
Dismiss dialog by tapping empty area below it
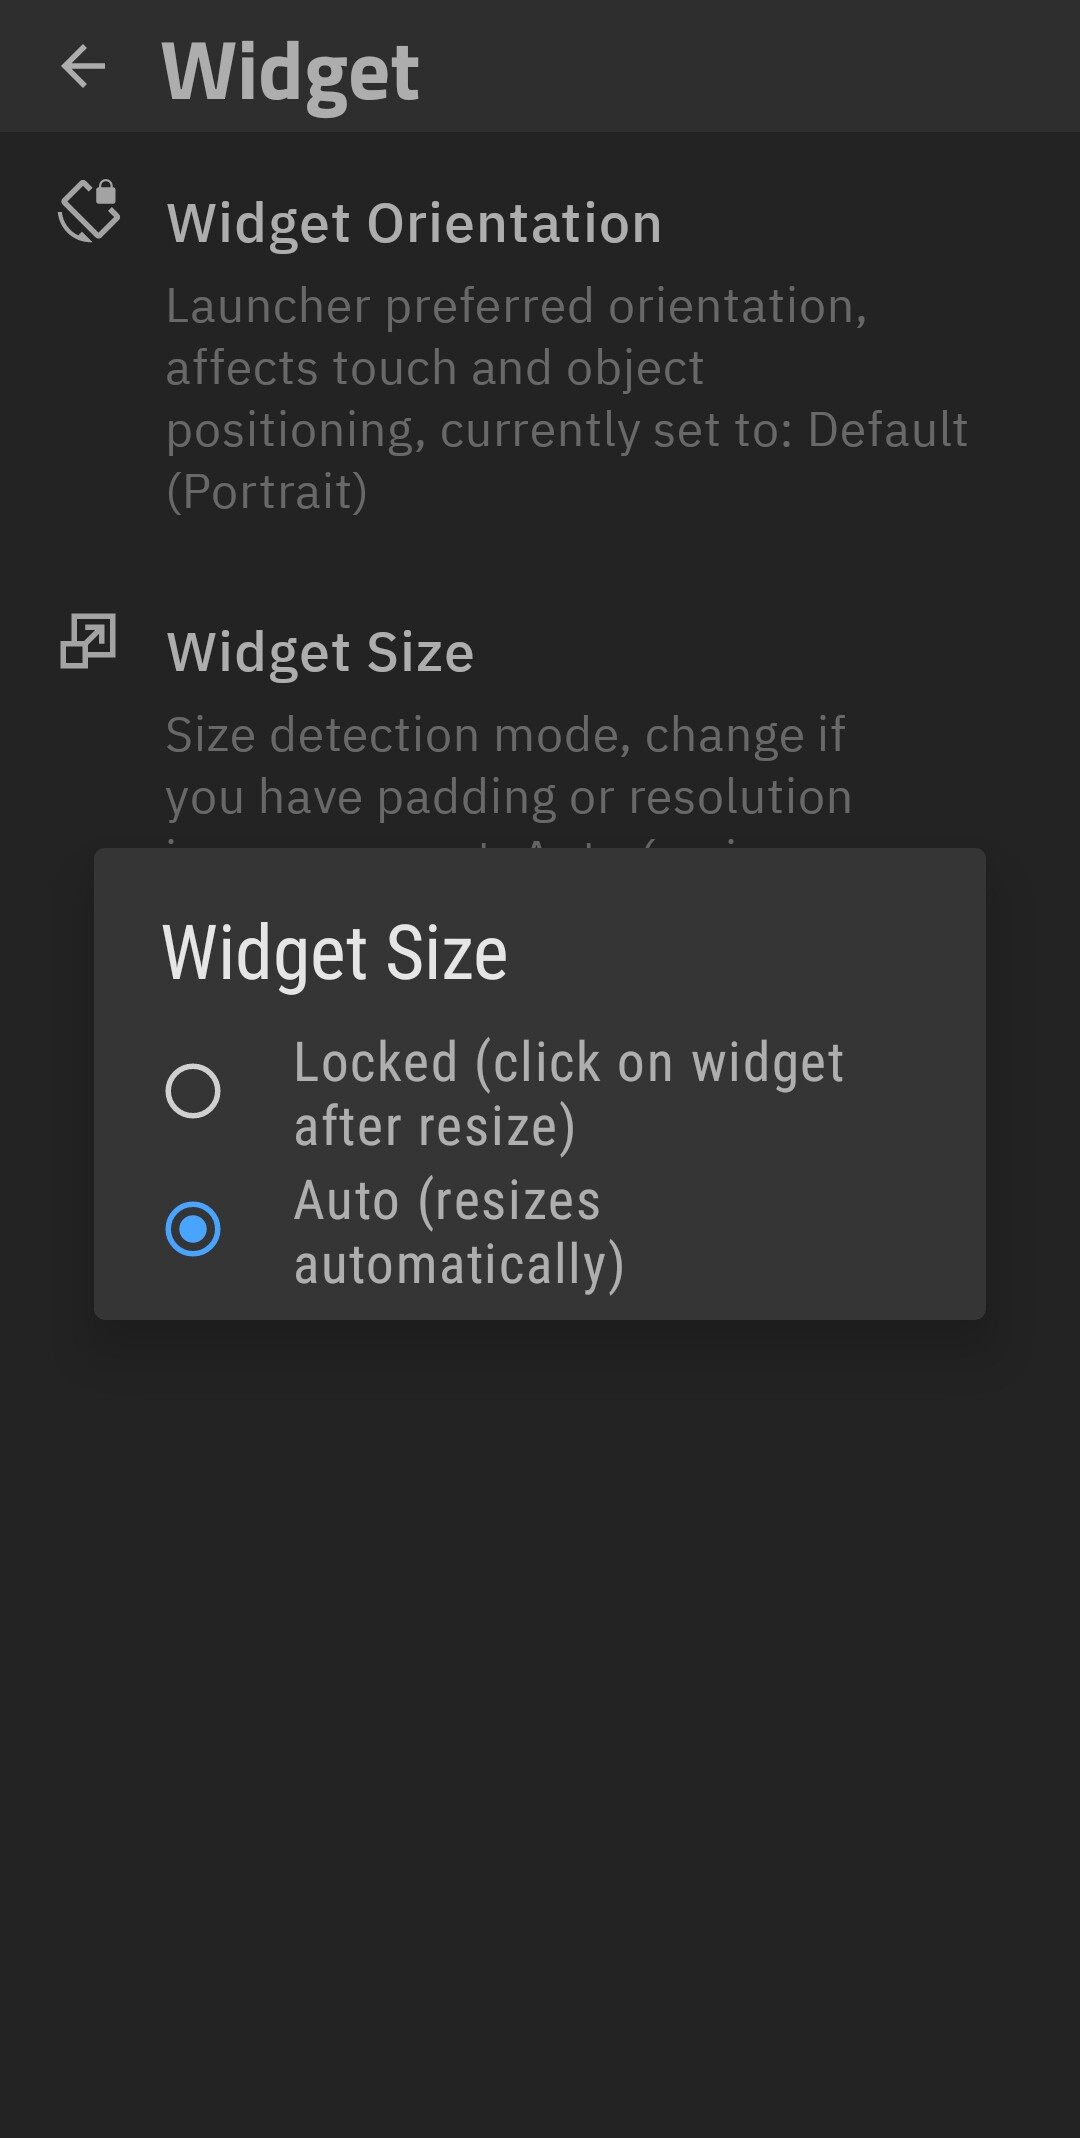[x=540, y=1700]
